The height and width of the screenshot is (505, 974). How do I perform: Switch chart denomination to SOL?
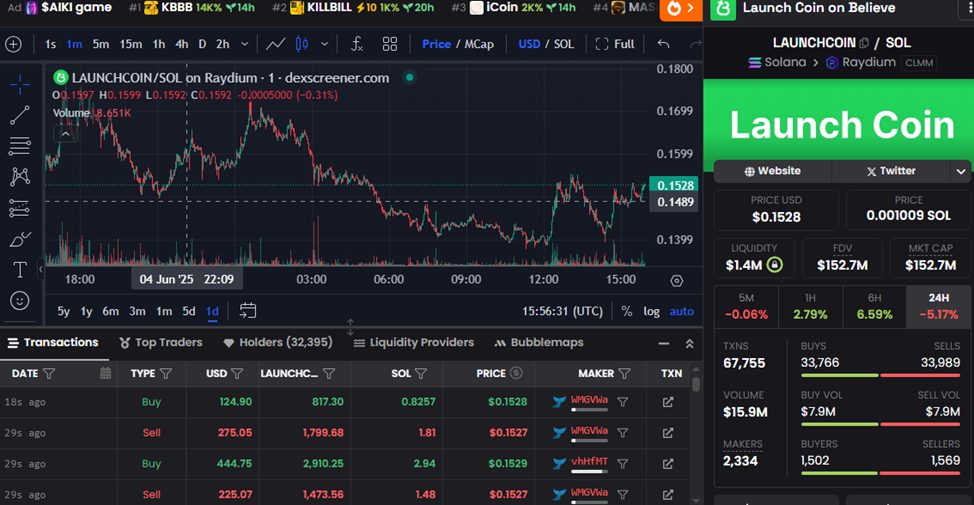[564, 44]
